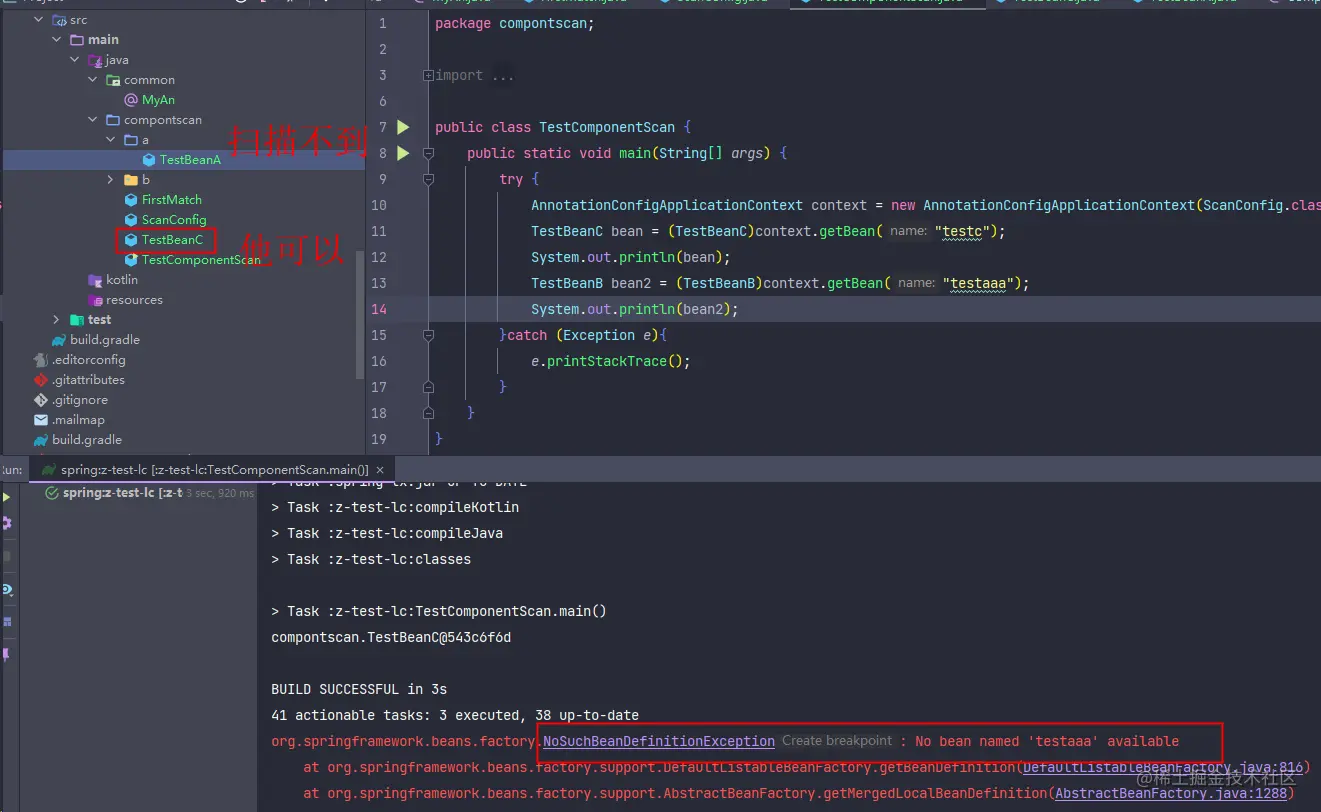Click the Create breakpoint link
This screenshot has height=812, width=1321.
pyautogui.click(x=836, y=741)
